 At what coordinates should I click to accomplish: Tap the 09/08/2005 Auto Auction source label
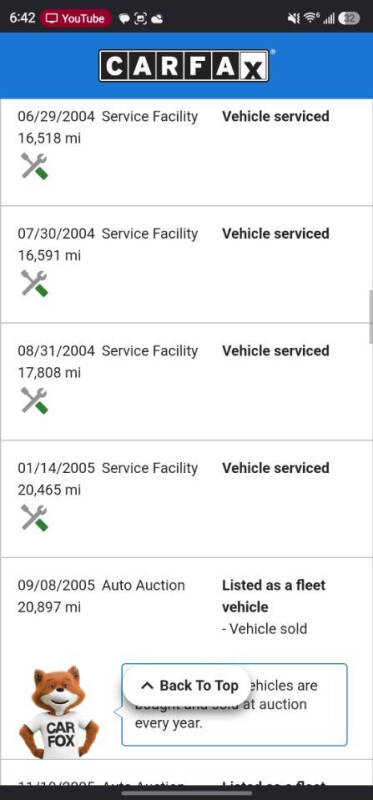pyautogui.click(x=143, y=585)
